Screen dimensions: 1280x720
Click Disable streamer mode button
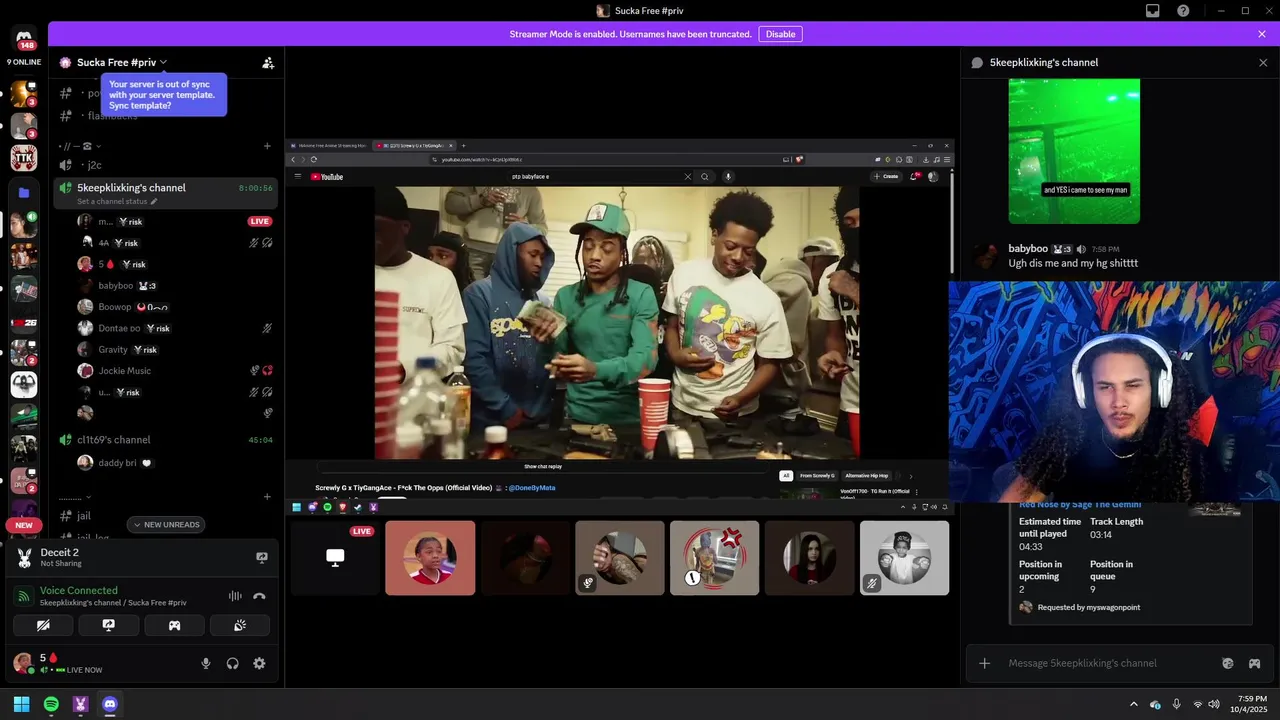780,34
